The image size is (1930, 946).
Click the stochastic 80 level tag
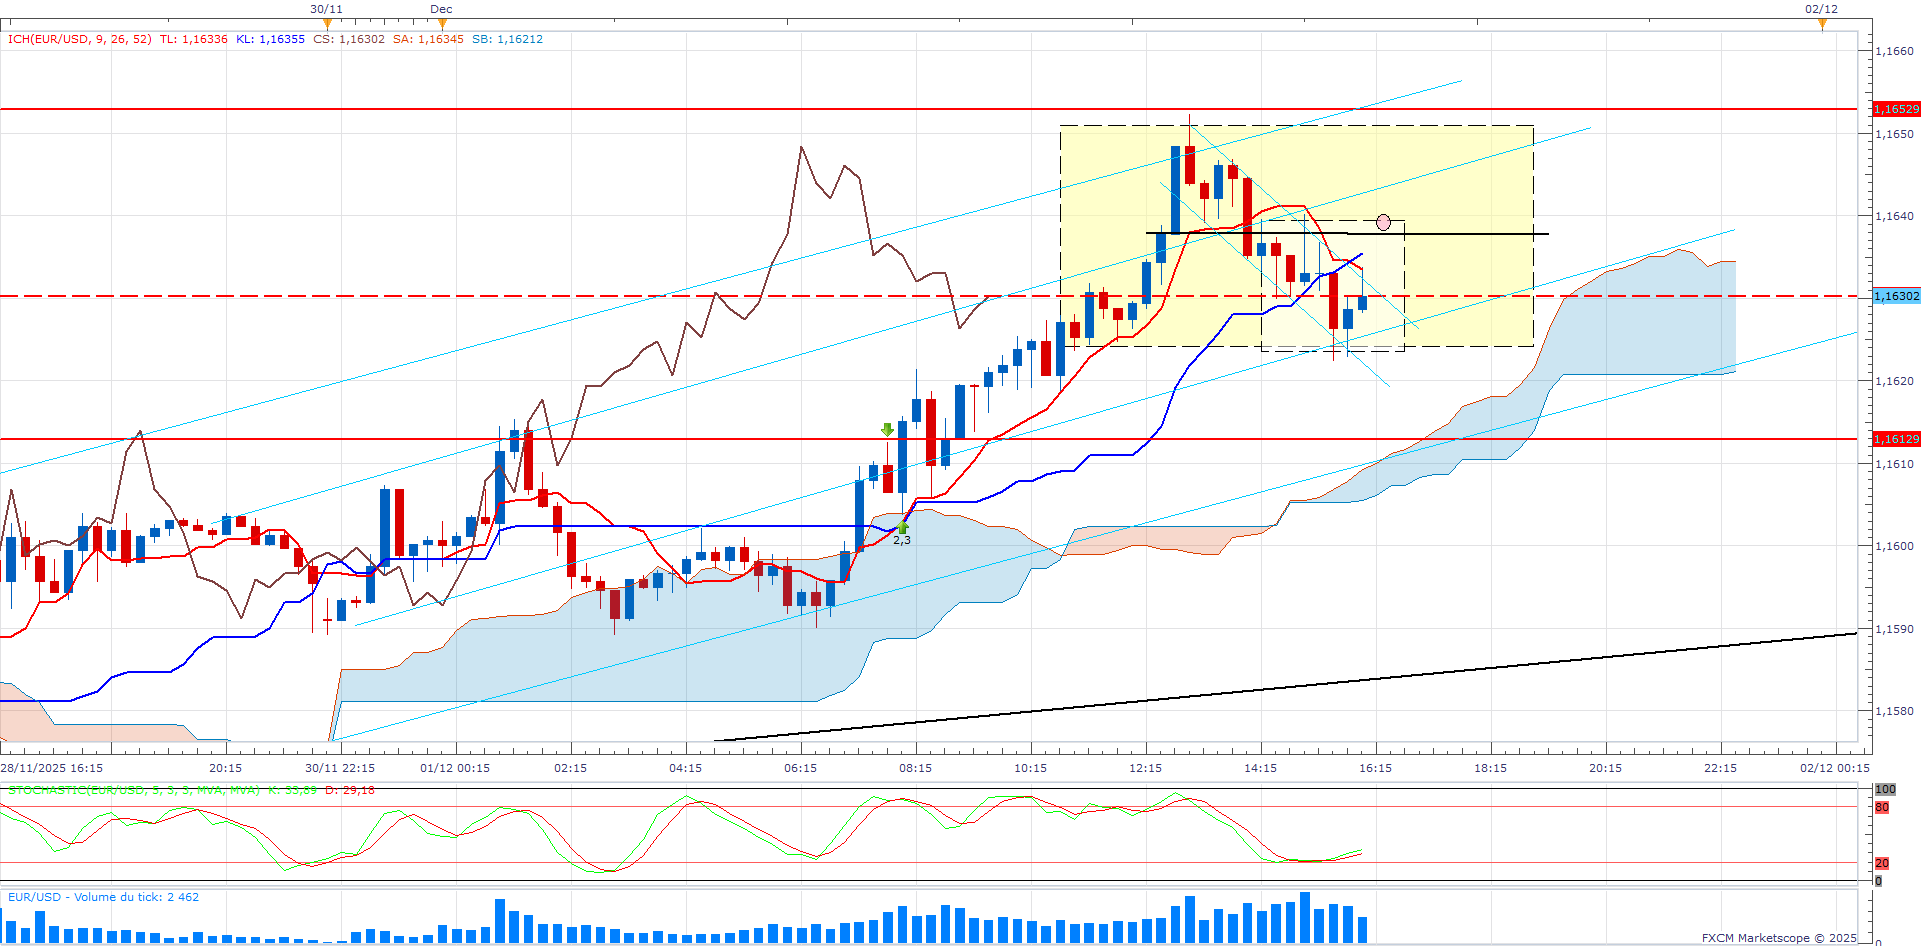[1882, 807]
